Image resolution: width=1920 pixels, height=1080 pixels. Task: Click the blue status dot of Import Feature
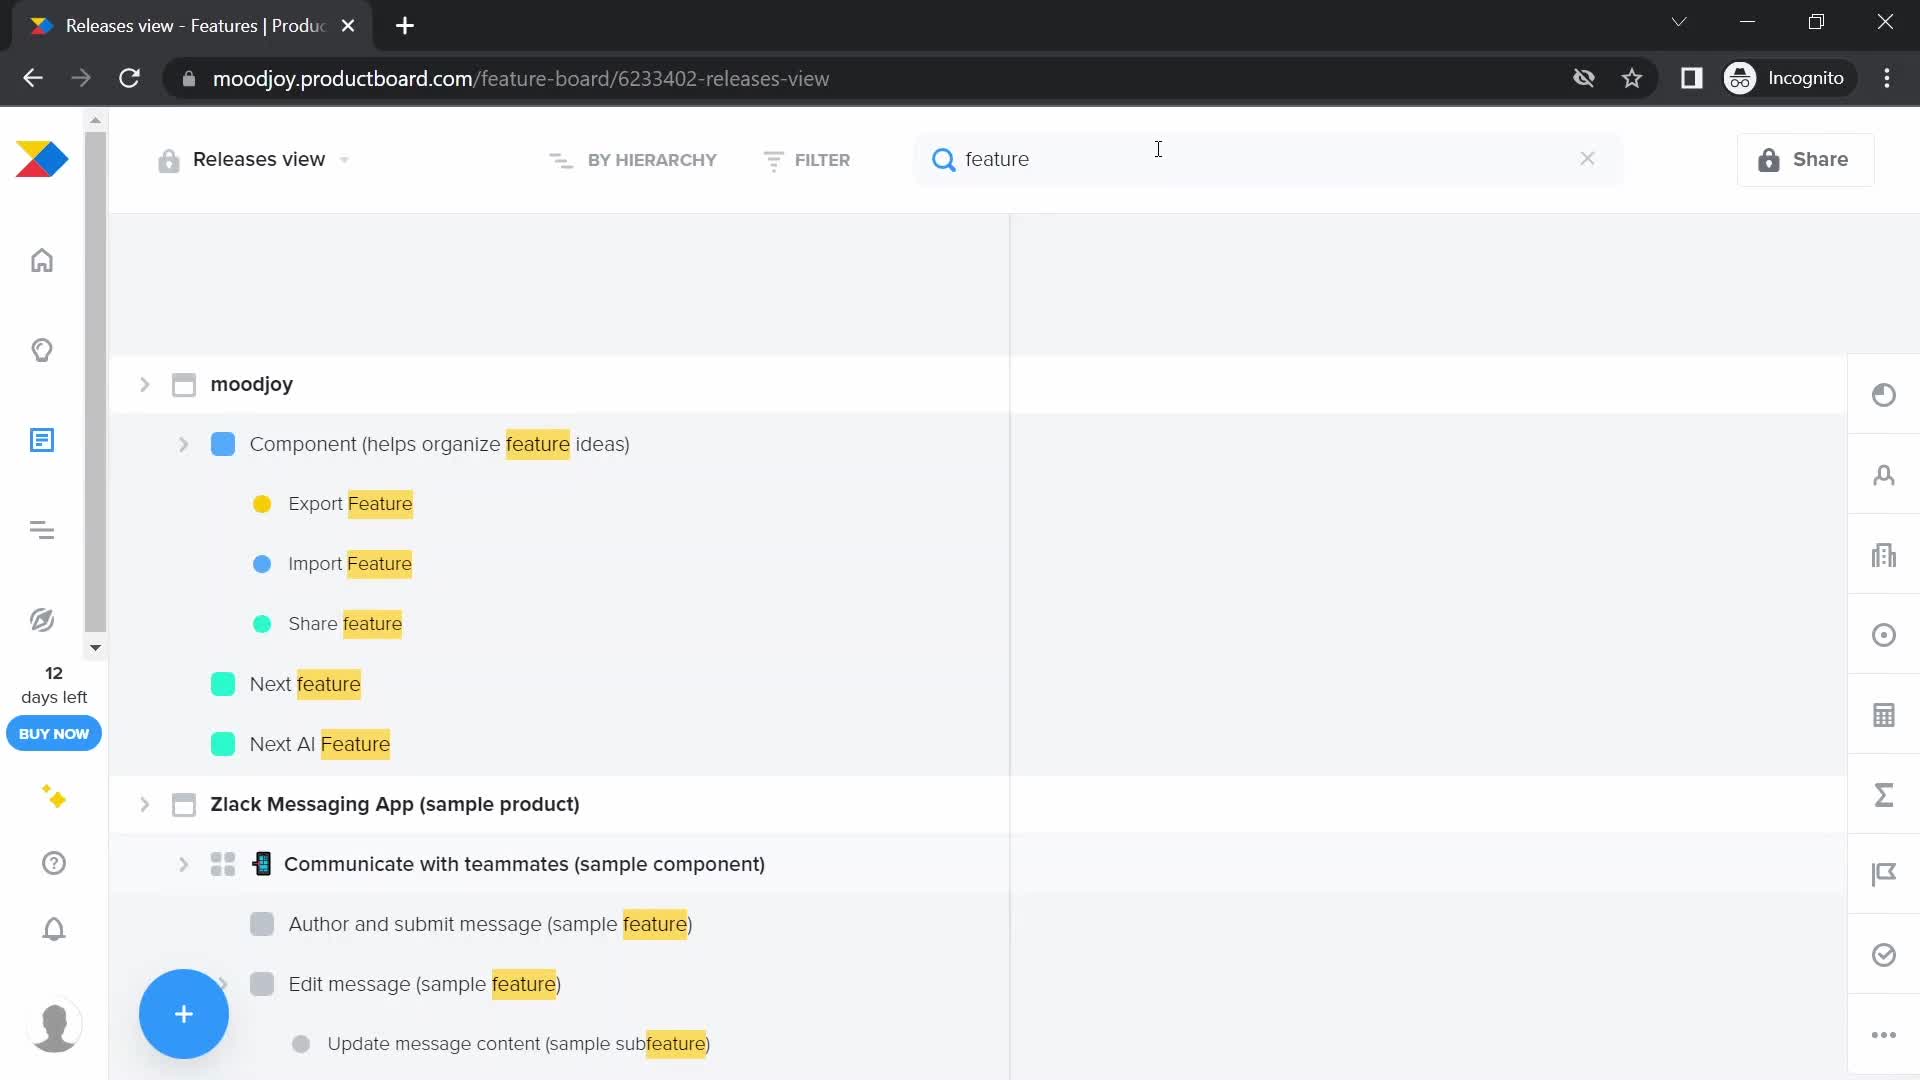pyautogui.click(x=262, y=564)
